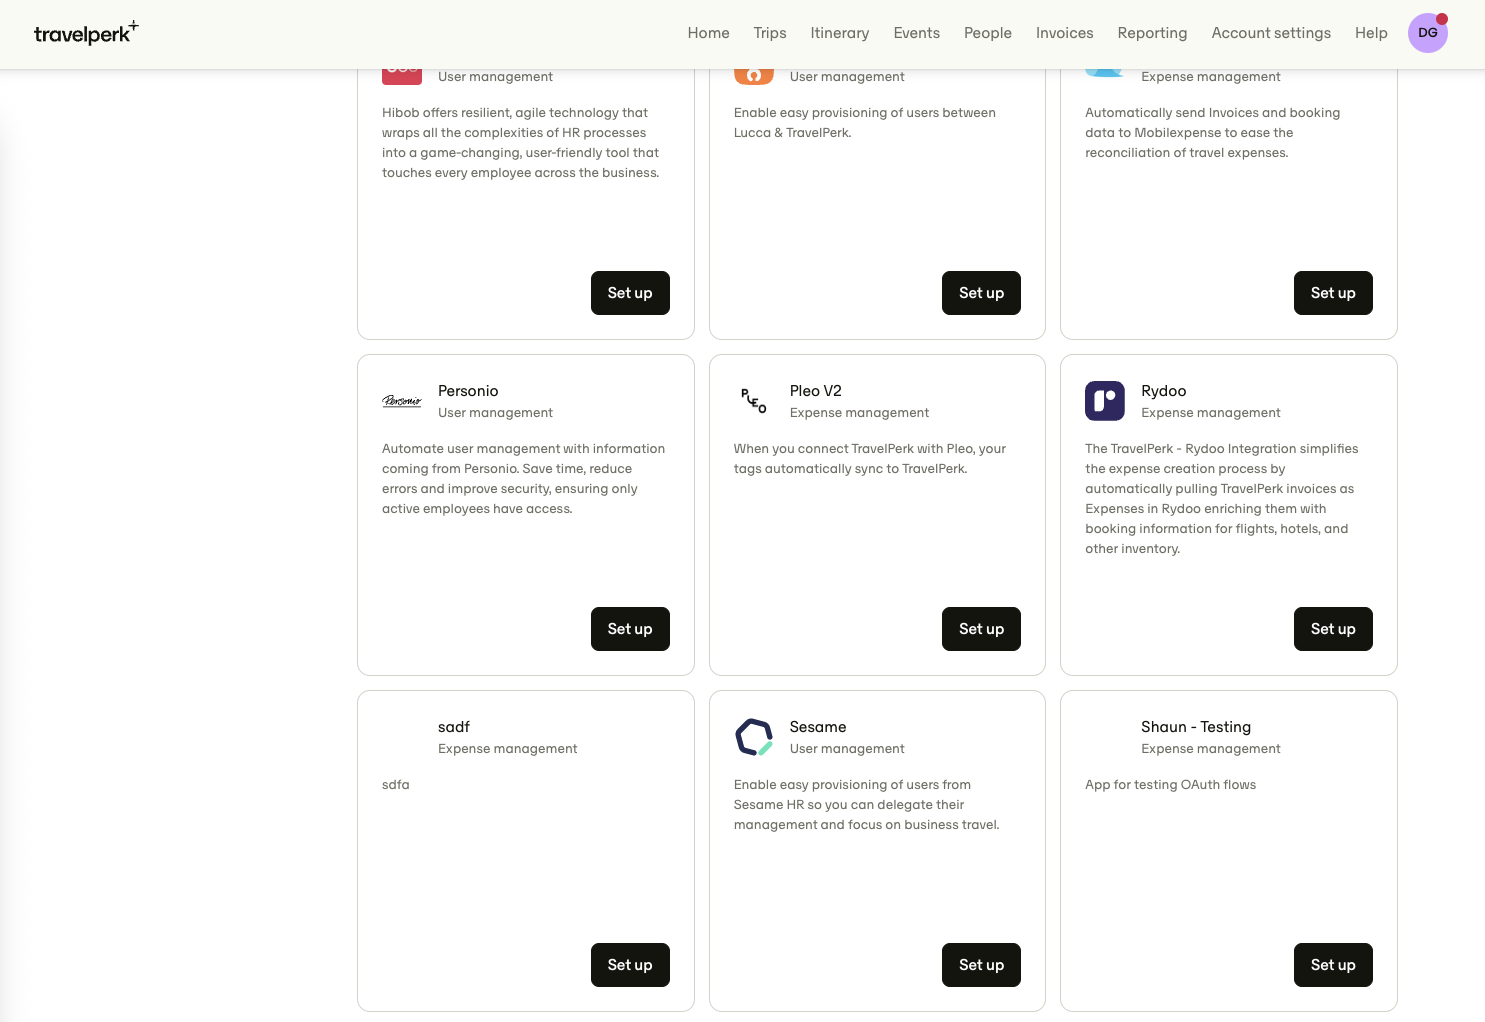The width and height of the screenshot is (1485, 1022).
Task: Set up the Lucca integration
Action: [x=981, y=293]
